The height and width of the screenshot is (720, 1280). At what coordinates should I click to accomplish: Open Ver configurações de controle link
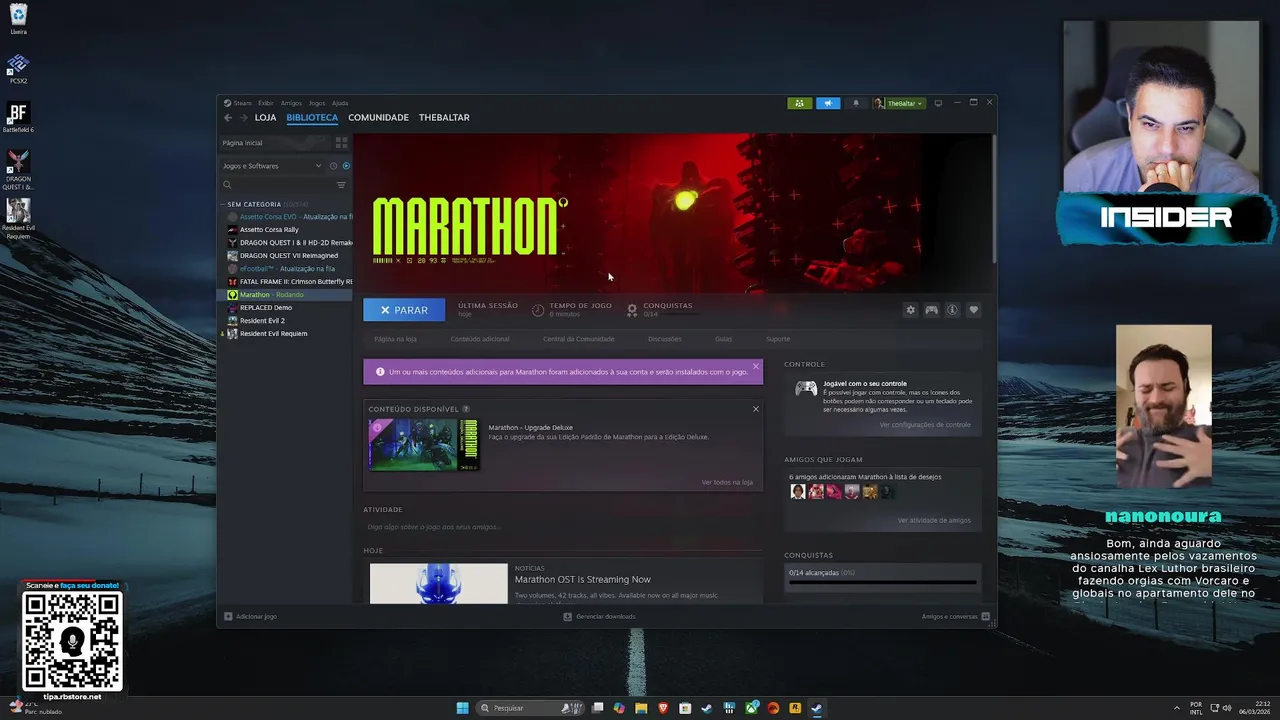point(925,425)
